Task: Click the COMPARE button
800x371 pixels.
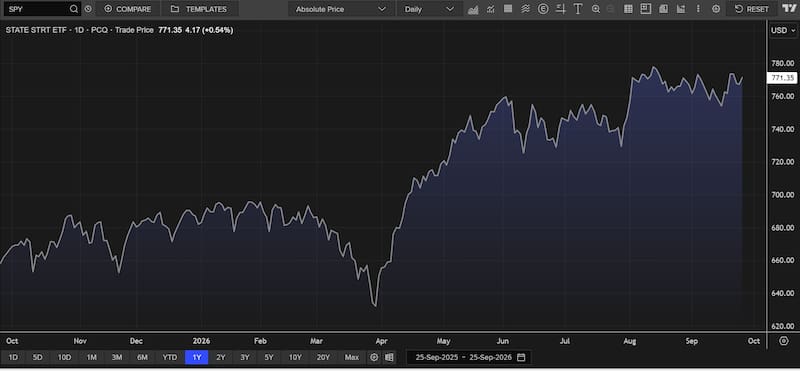Action: pos(128,9)
